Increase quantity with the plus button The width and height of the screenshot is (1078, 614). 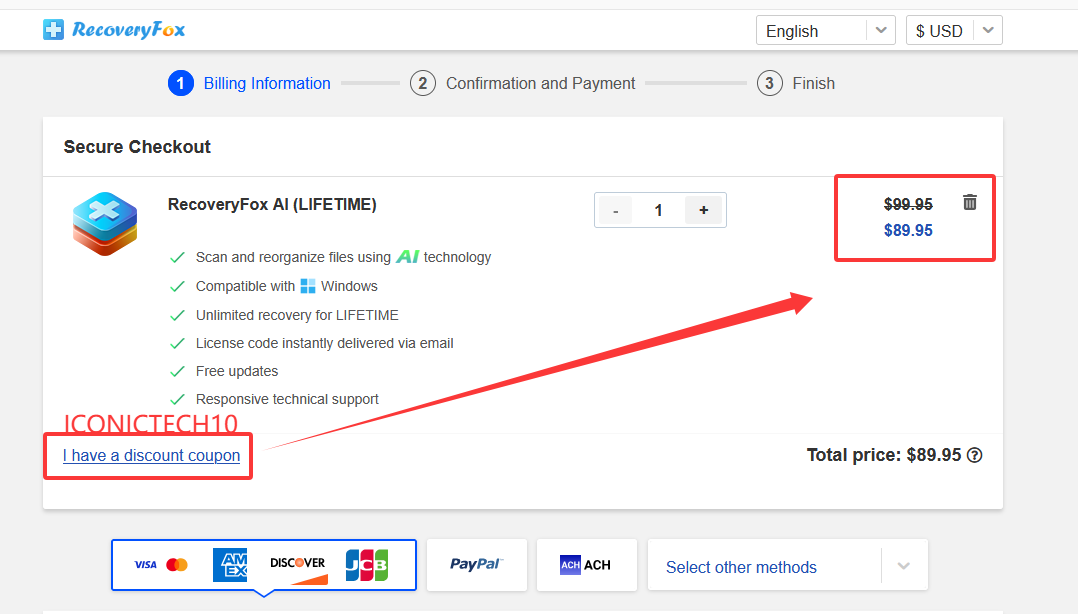703,210
